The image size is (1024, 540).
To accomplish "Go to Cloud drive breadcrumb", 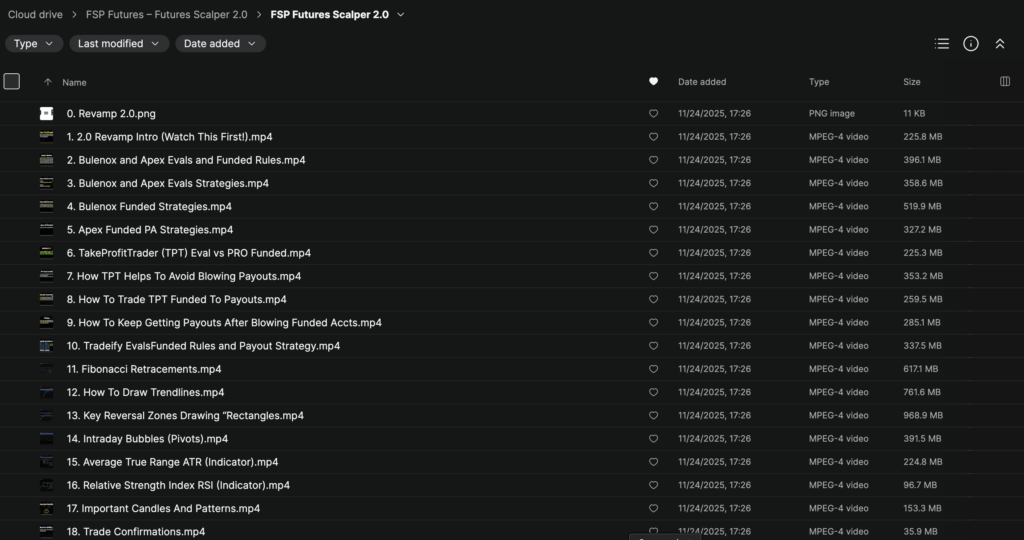I will (35, 15).
